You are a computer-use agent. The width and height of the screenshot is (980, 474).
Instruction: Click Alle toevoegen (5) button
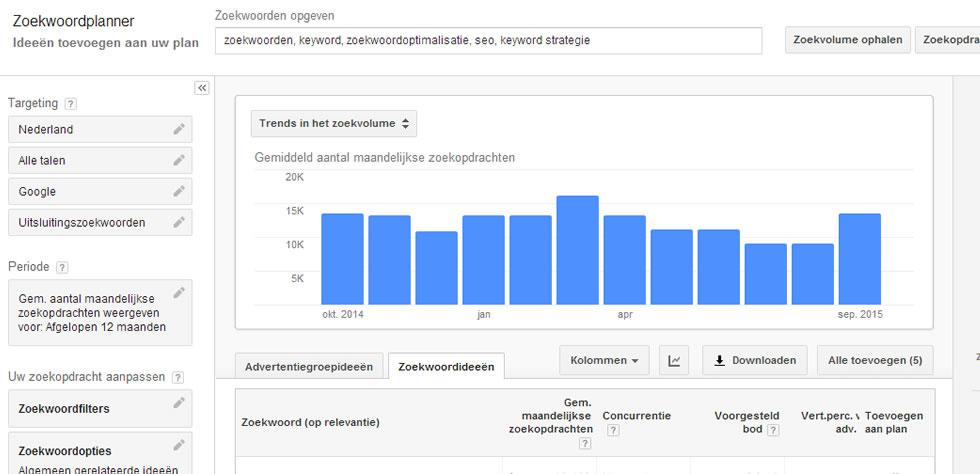[x=875, y=360]
